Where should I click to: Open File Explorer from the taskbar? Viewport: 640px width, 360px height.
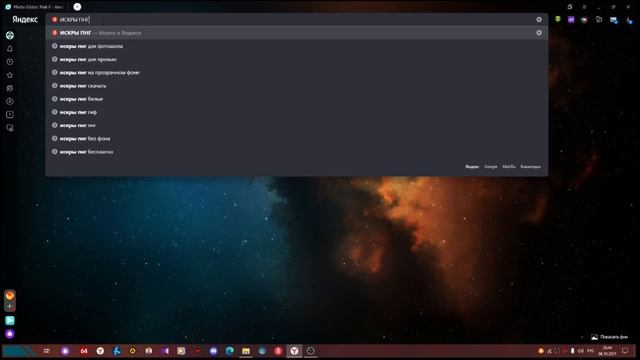pyautogui.click(x=246, y=351)
